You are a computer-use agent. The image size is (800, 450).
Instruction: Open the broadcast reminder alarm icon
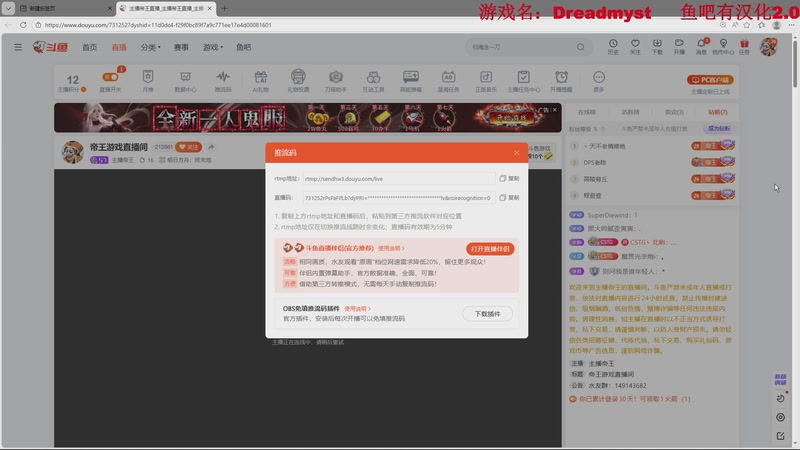pos(561,81)
